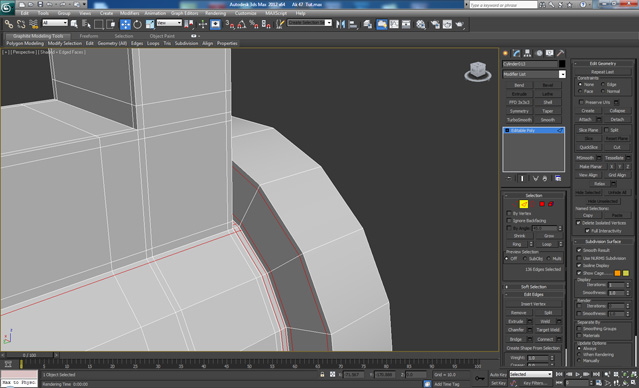The height and width of the screenshot is (388, 639).
Task: Click Configure Modifier Sets icon
Action: tap(558, 179)
